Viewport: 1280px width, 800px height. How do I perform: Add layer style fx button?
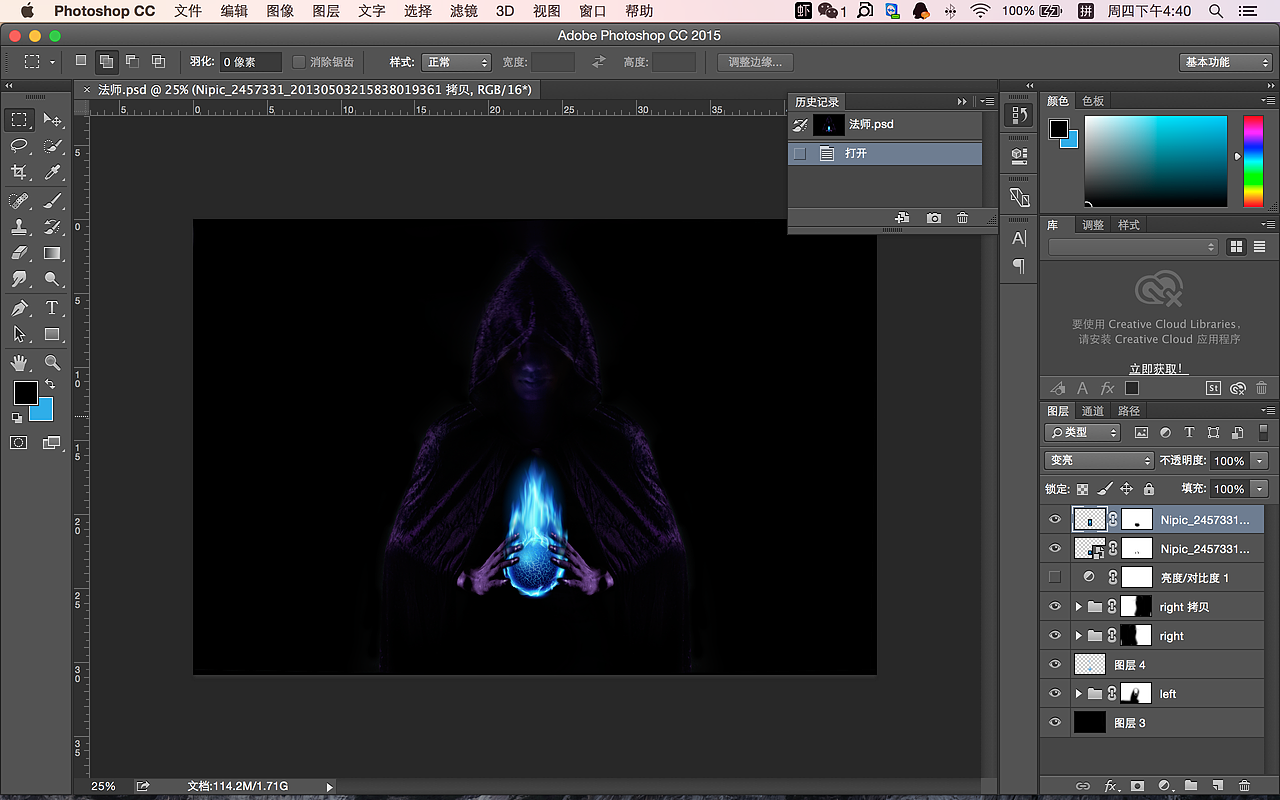click(x=1110, y=786)
